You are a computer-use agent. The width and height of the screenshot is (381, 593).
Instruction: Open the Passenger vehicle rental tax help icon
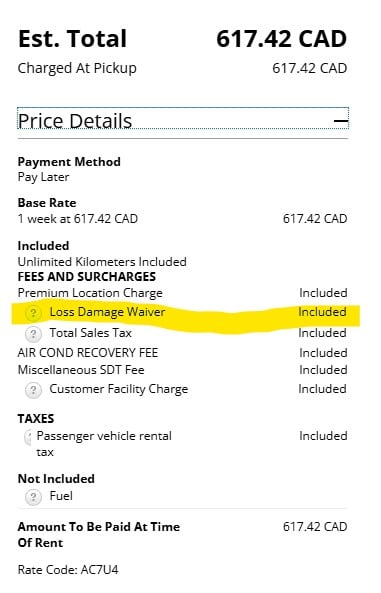pos(28,438)
